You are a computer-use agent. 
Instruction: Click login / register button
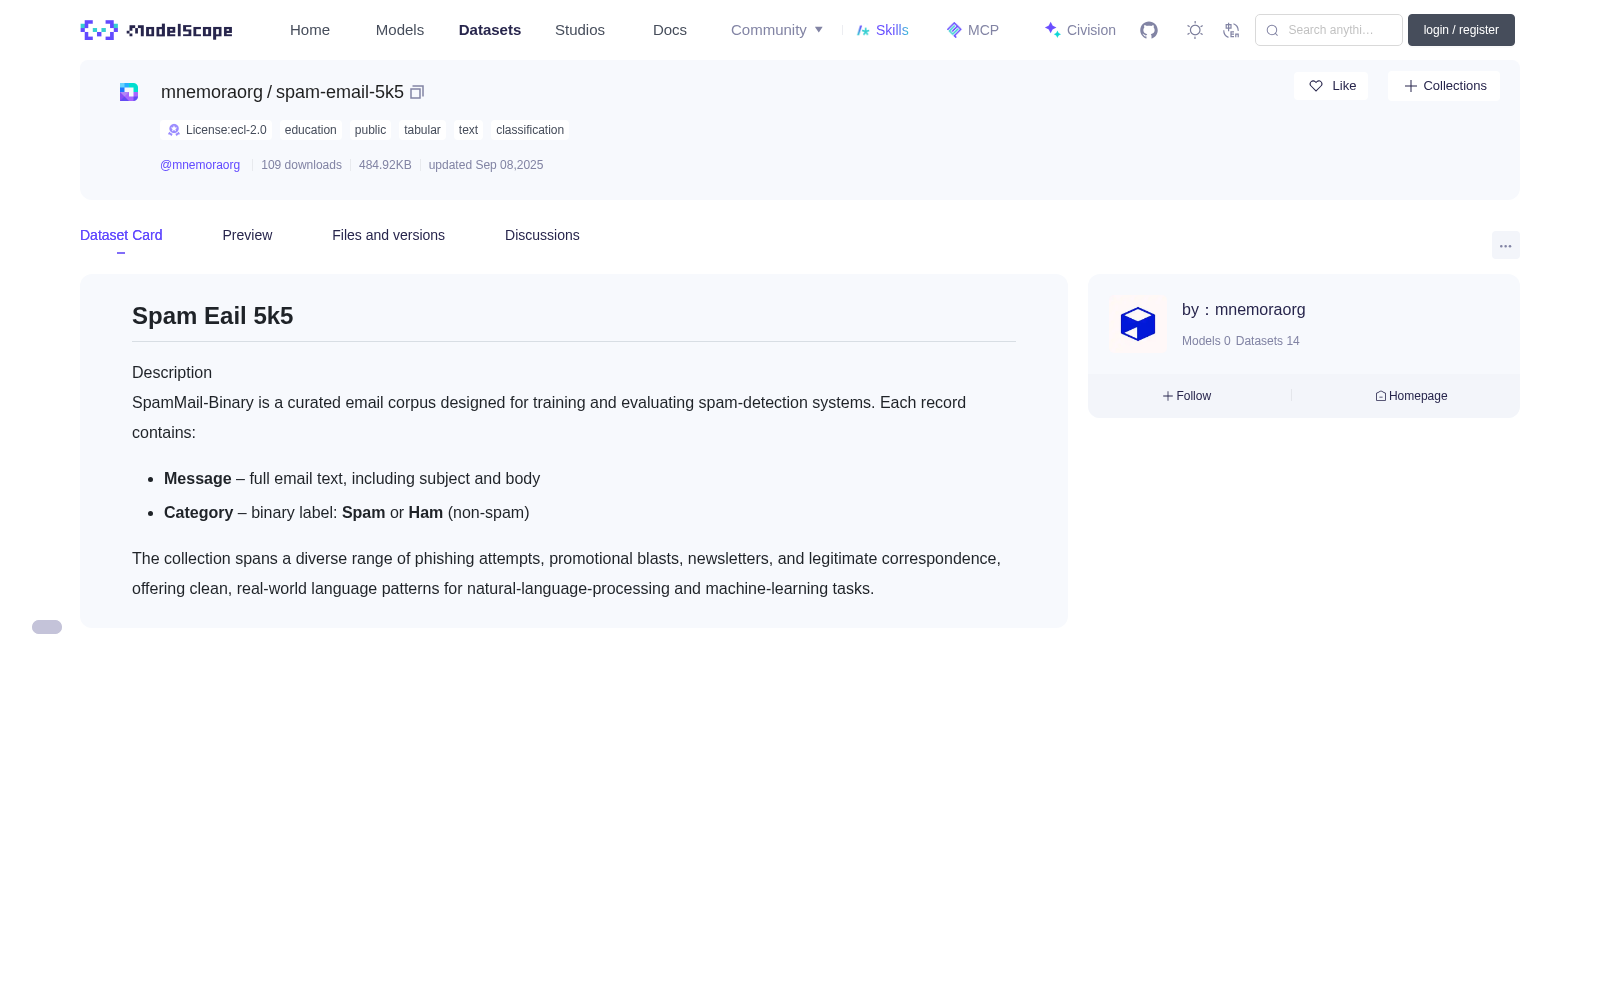(x=1461, y=30)
